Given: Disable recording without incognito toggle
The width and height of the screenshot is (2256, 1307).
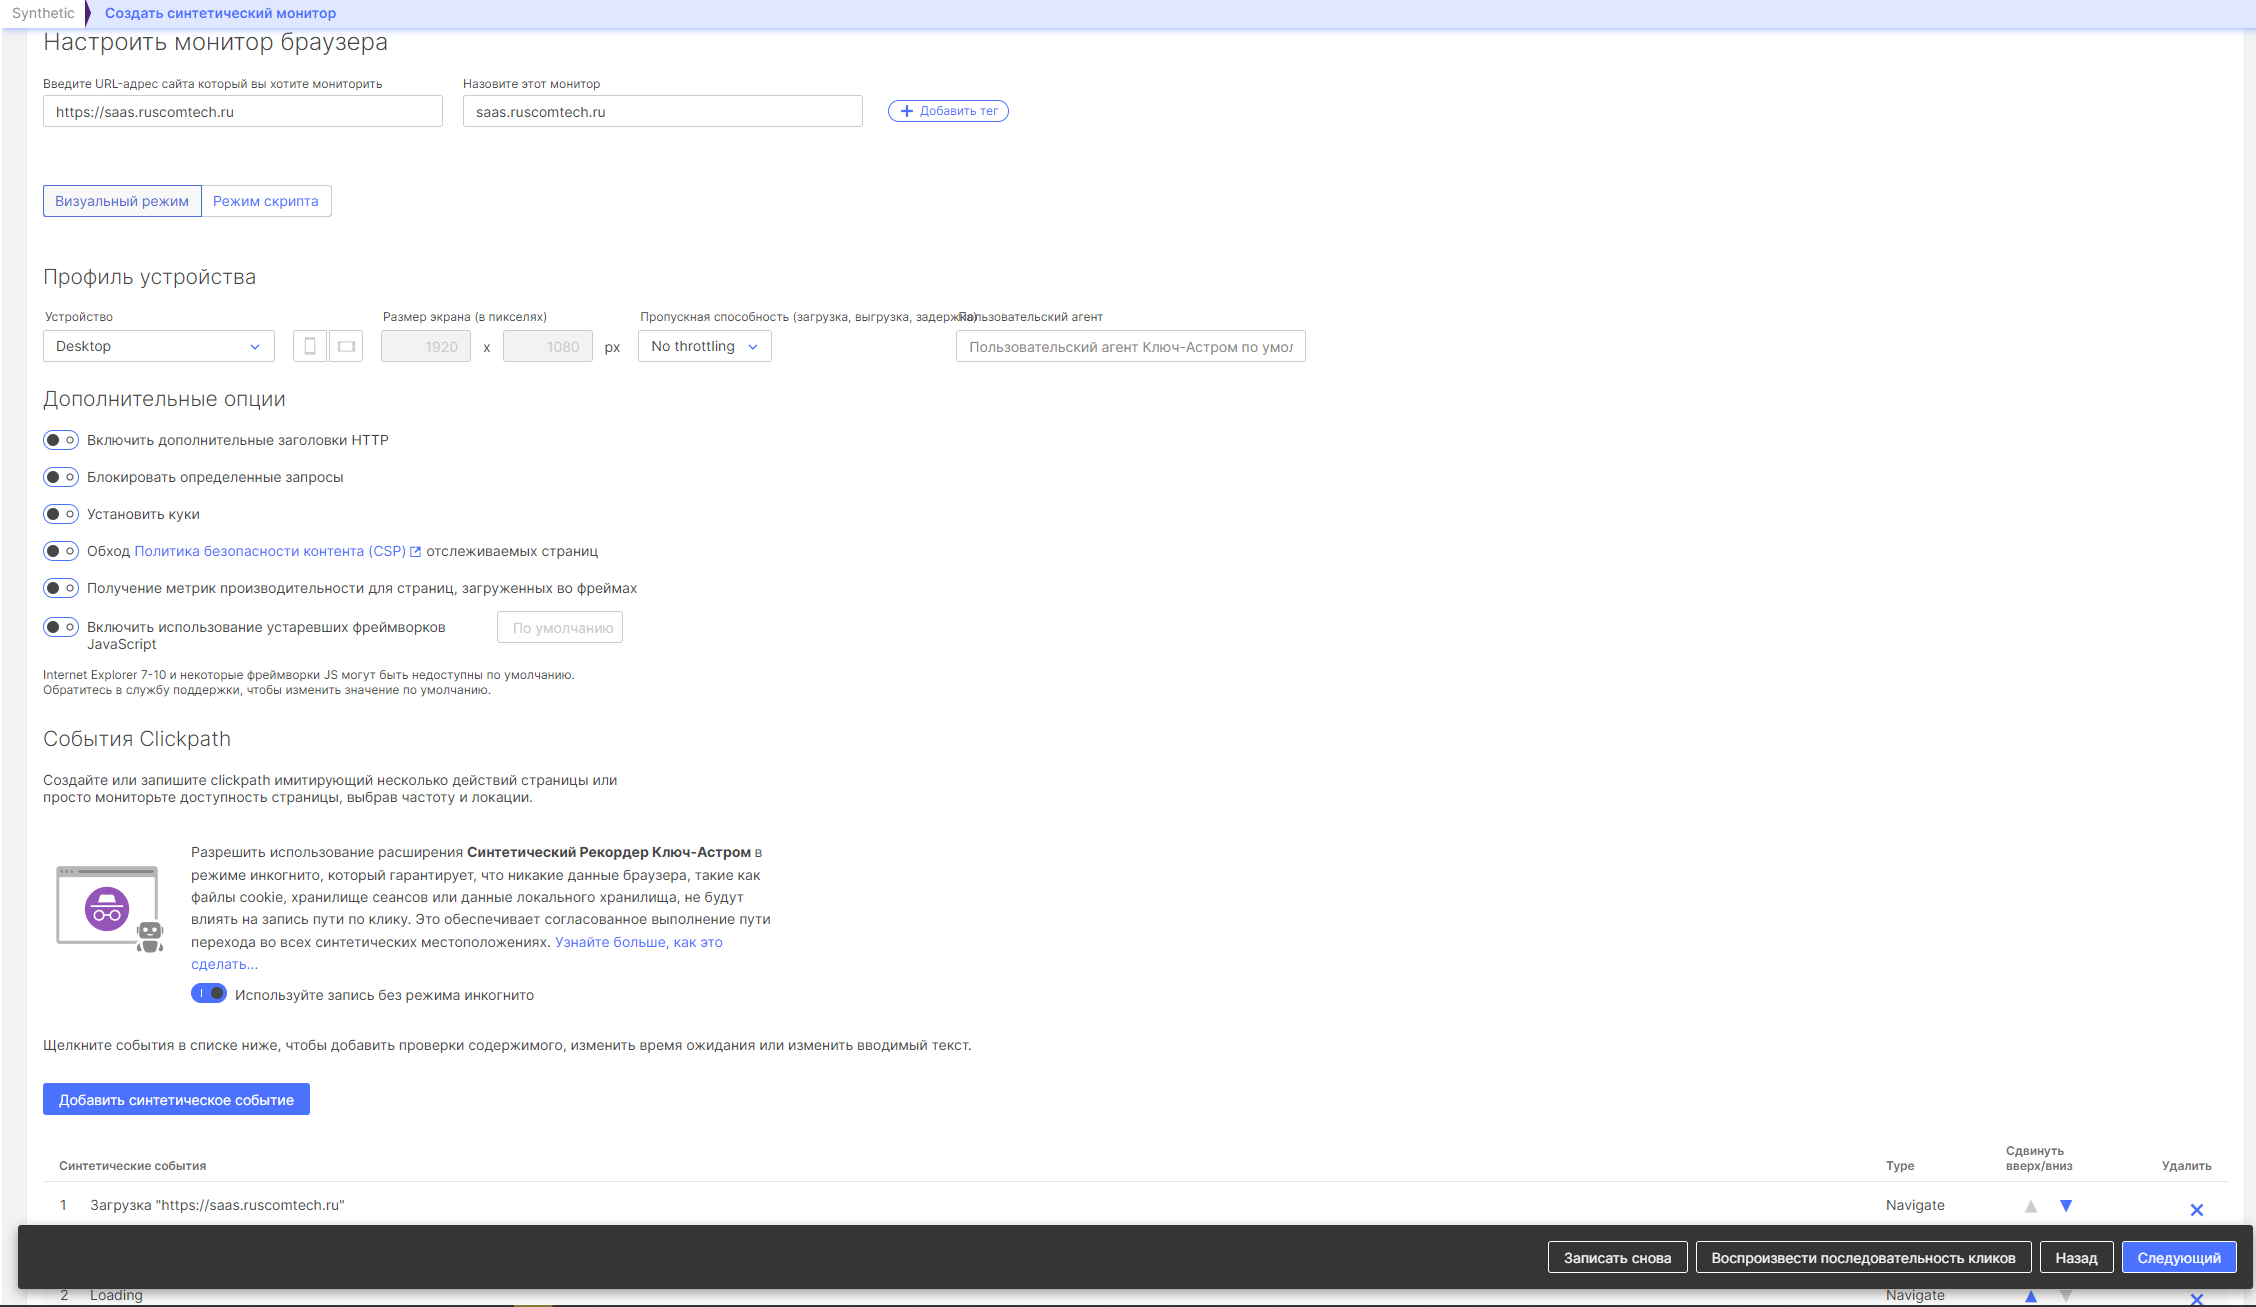Looking at the screenshot, I should (x=209, y=994).
